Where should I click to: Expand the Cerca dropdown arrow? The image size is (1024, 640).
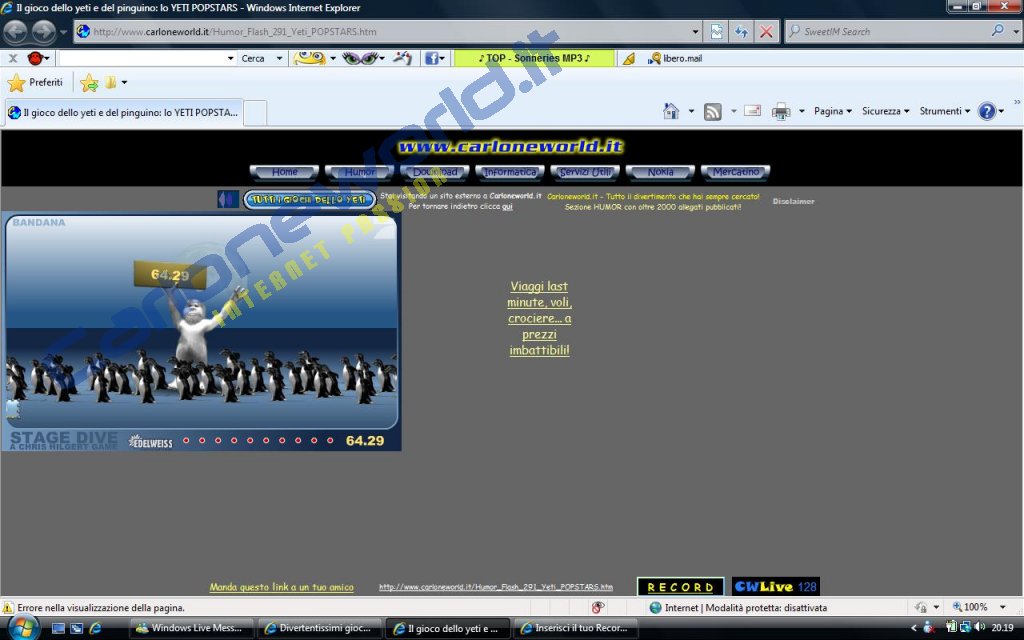coord(280,58)
